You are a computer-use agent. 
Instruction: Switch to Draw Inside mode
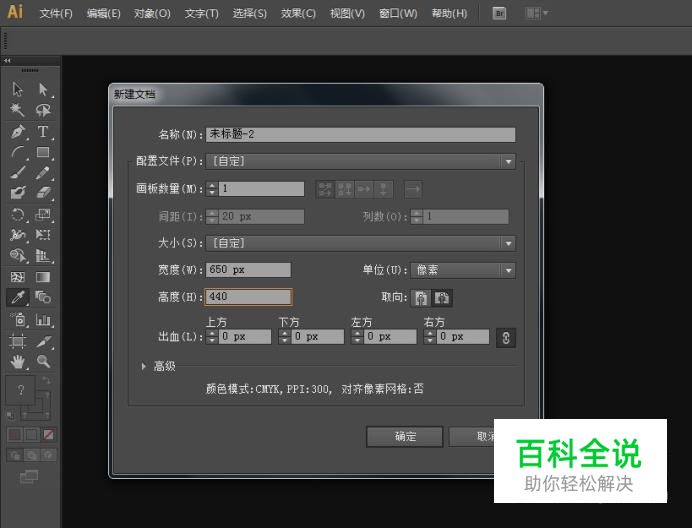pyautogui.click(x=49, y=455)
